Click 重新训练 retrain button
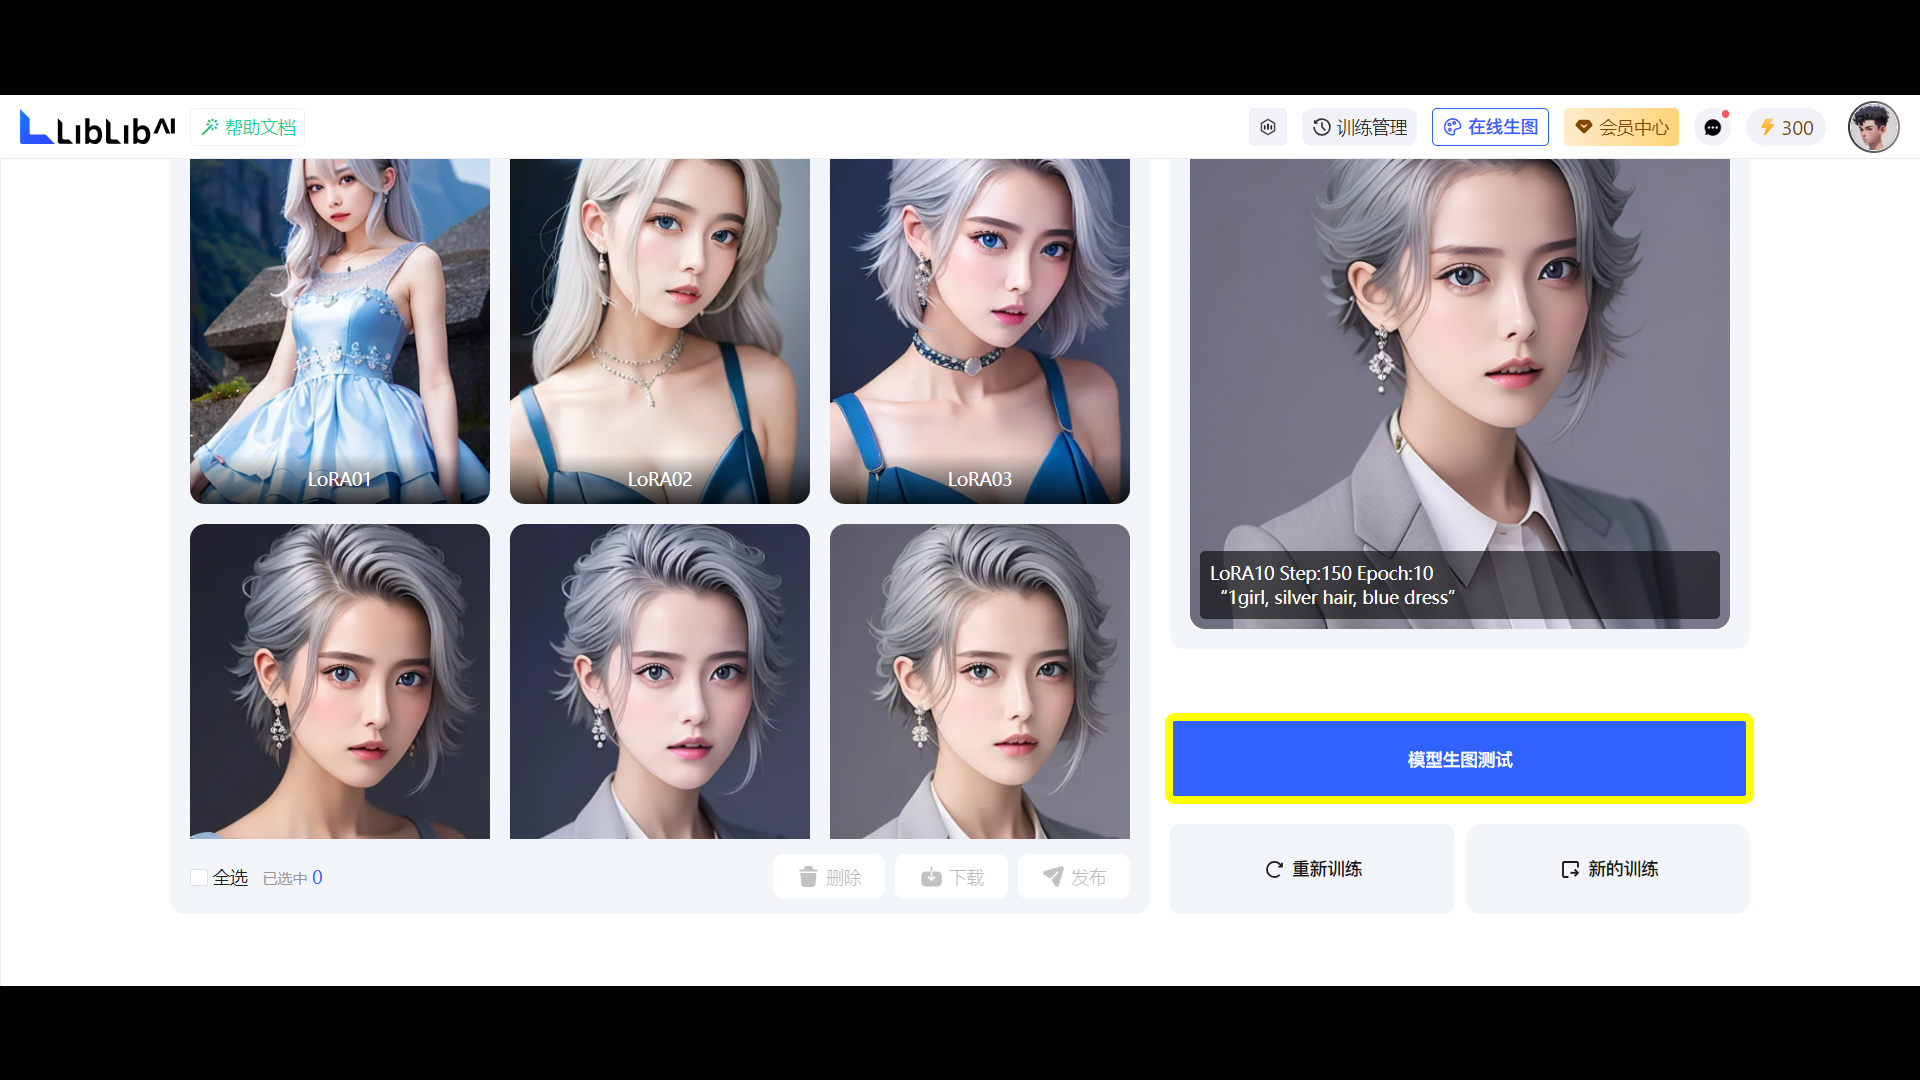This screenshot has width=1920, height=1080. click(x=1312, y=869)
